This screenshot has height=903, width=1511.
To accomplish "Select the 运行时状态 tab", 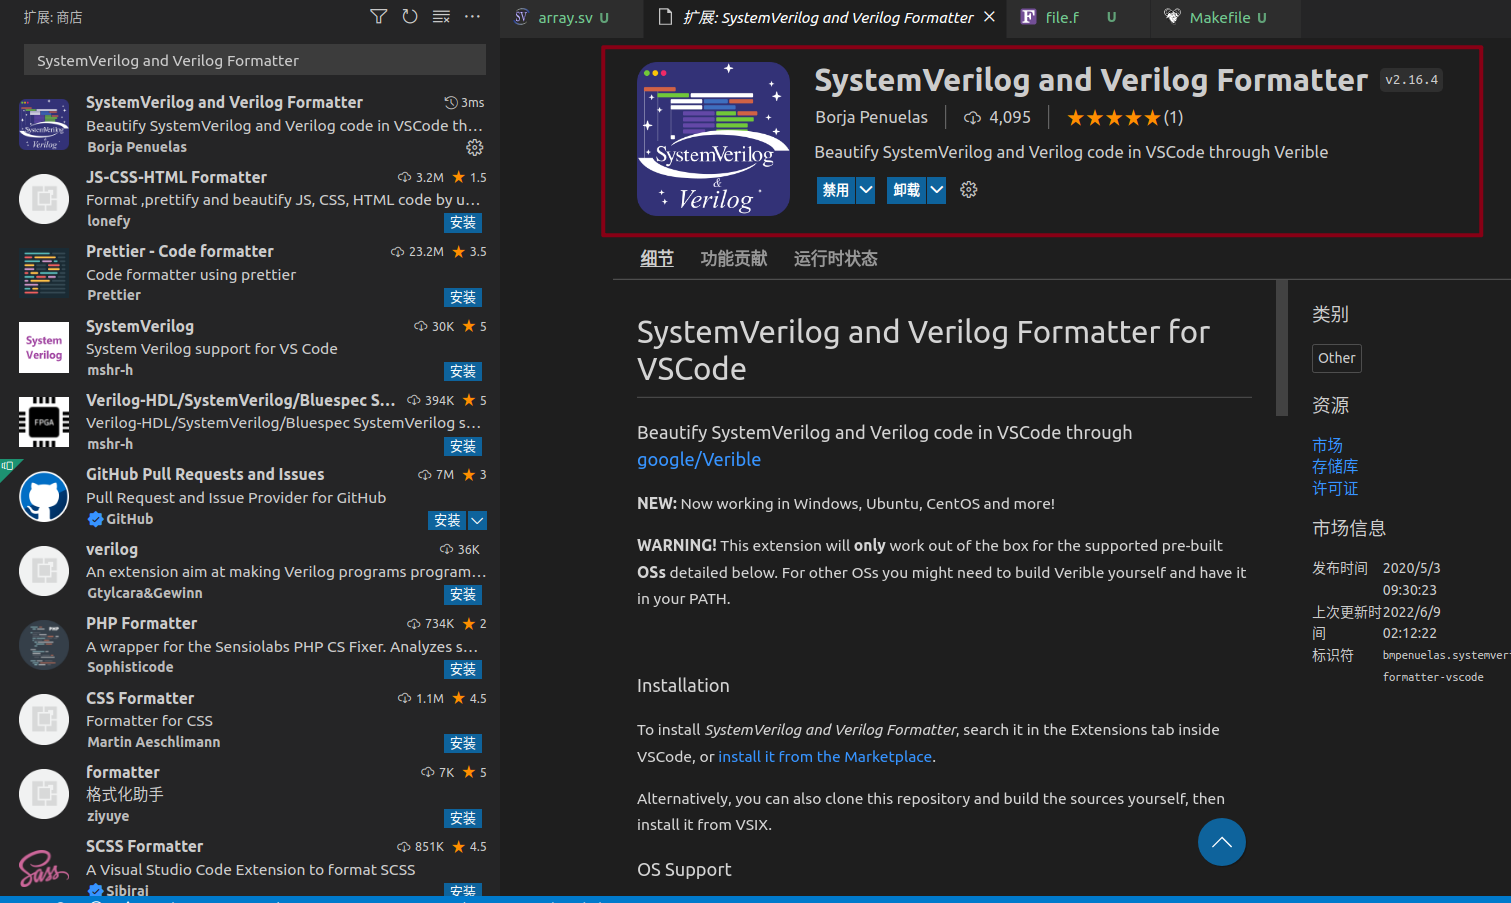I will click(836, 258).
